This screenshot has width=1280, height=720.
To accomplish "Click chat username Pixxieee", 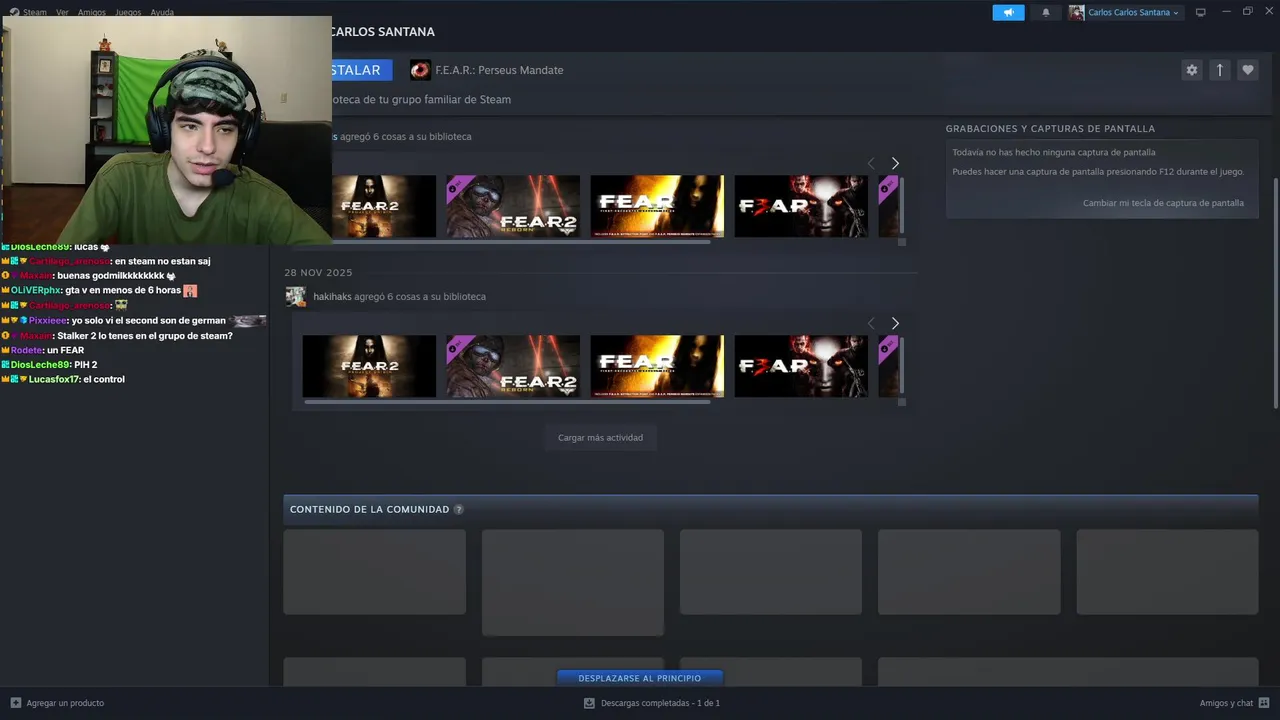I will pos(48,321).
